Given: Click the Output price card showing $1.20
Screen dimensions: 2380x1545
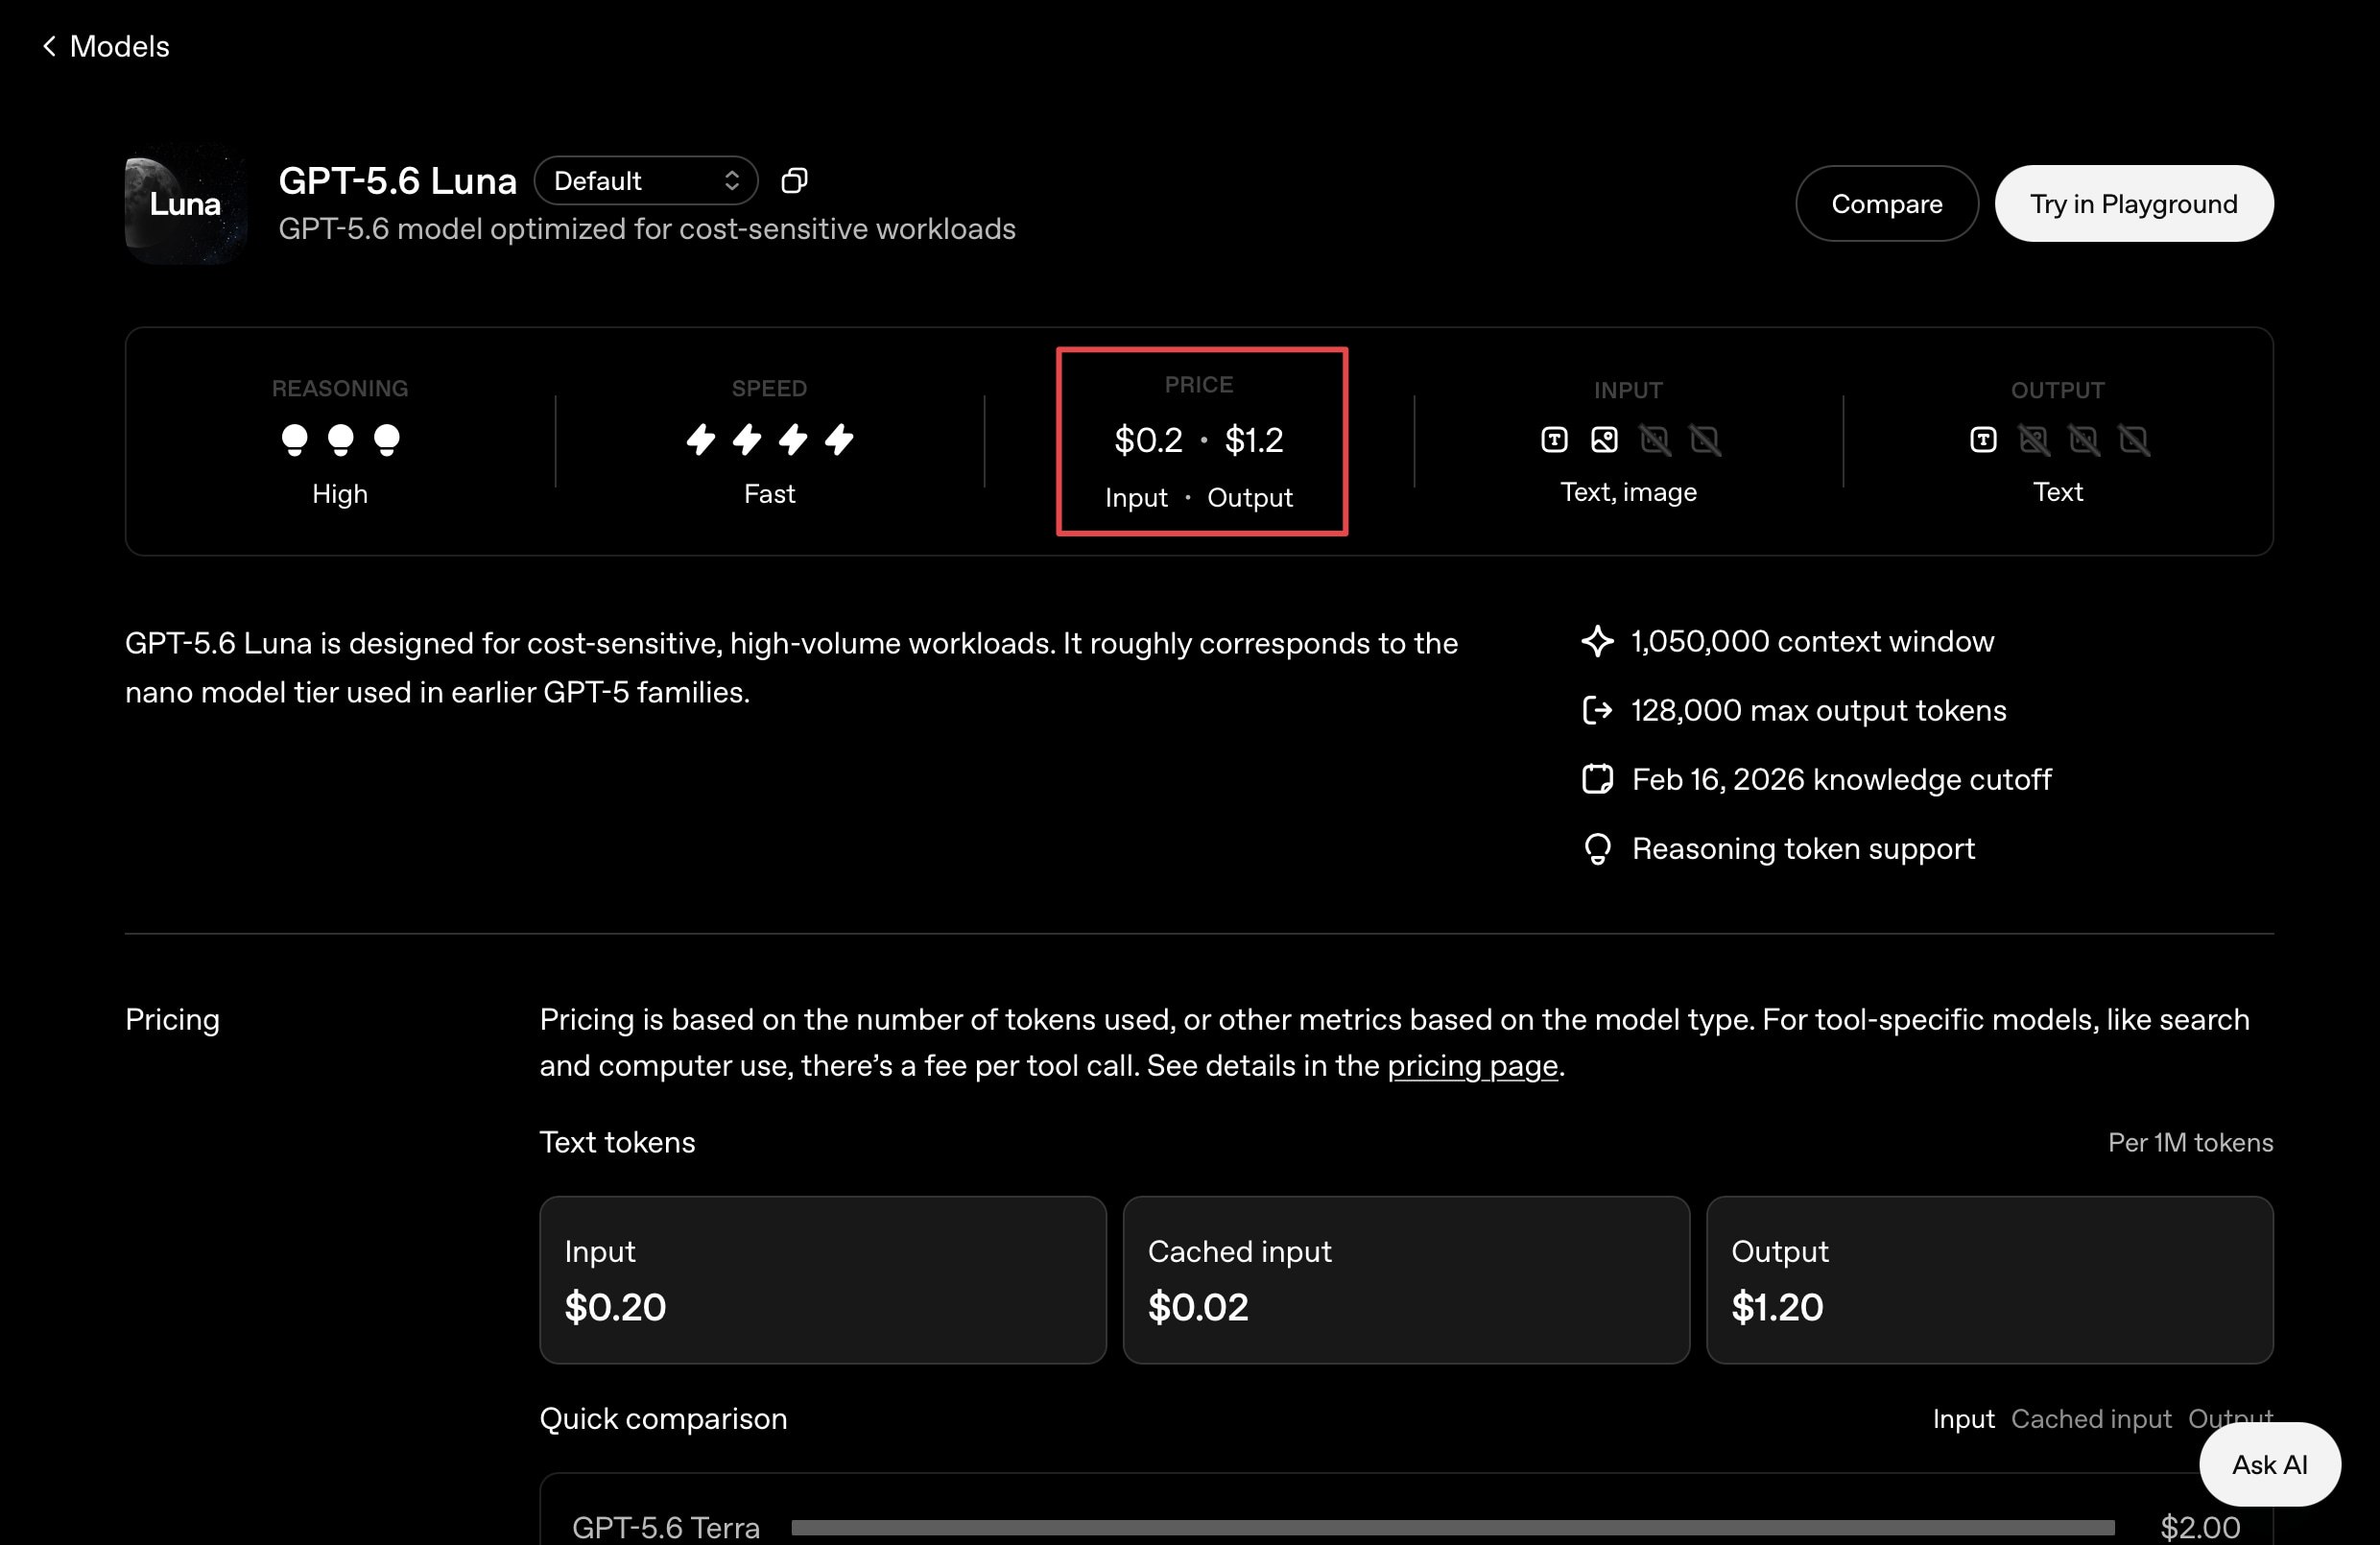Looking at the screenshot, I should click(x=1989, y=1280).
